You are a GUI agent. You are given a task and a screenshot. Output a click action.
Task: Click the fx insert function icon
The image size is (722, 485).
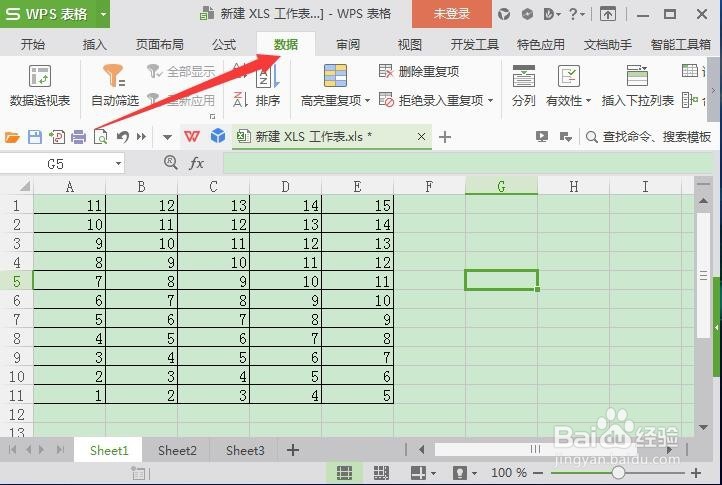pos(196,163)
